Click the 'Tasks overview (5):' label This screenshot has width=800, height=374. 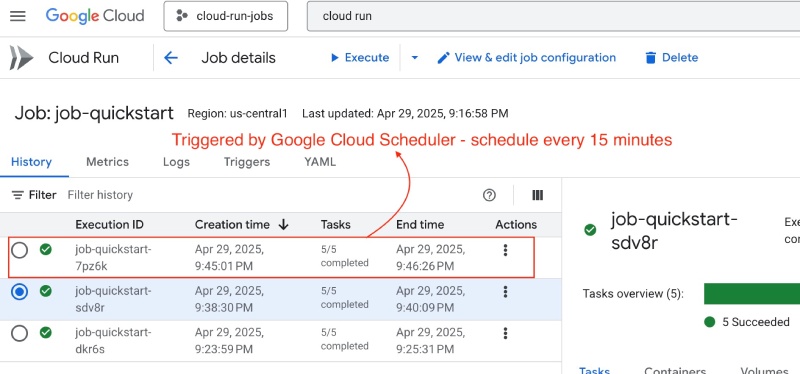[633, 294]
